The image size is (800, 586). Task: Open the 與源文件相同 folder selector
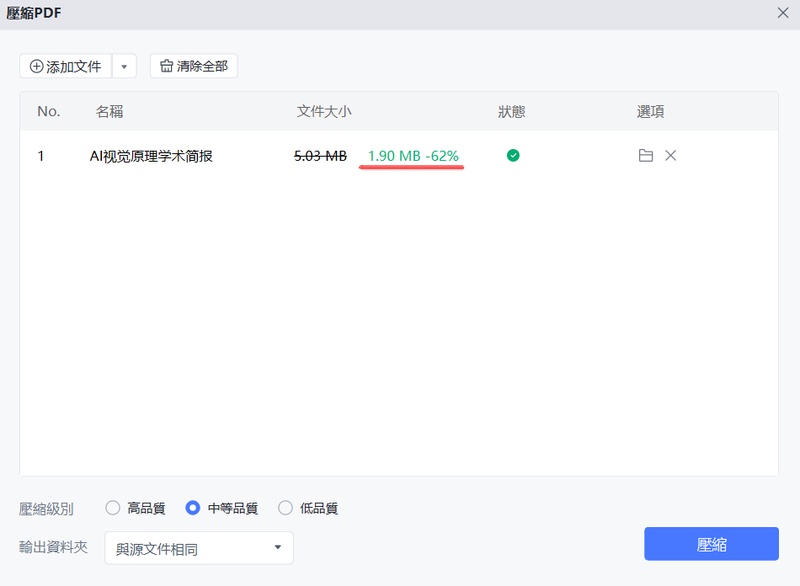click(x=197, y=547)
